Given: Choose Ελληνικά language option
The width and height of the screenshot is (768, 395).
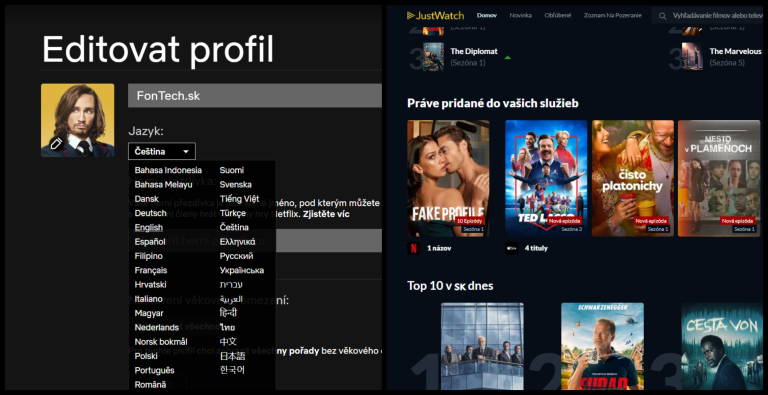Looking at the screenshot, I should [x=238, y=242].
